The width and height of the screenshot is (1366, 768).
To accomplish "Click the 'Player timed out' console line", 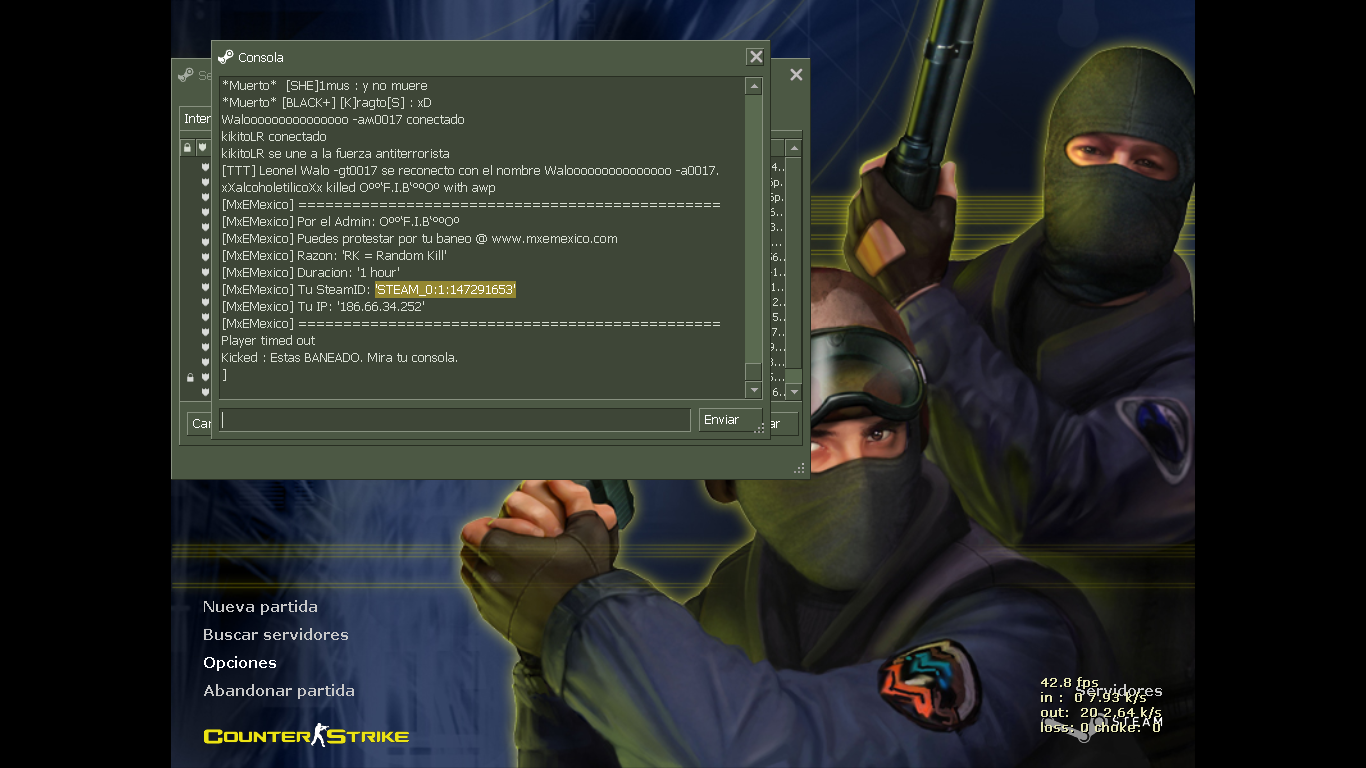I will click(268, 340).
